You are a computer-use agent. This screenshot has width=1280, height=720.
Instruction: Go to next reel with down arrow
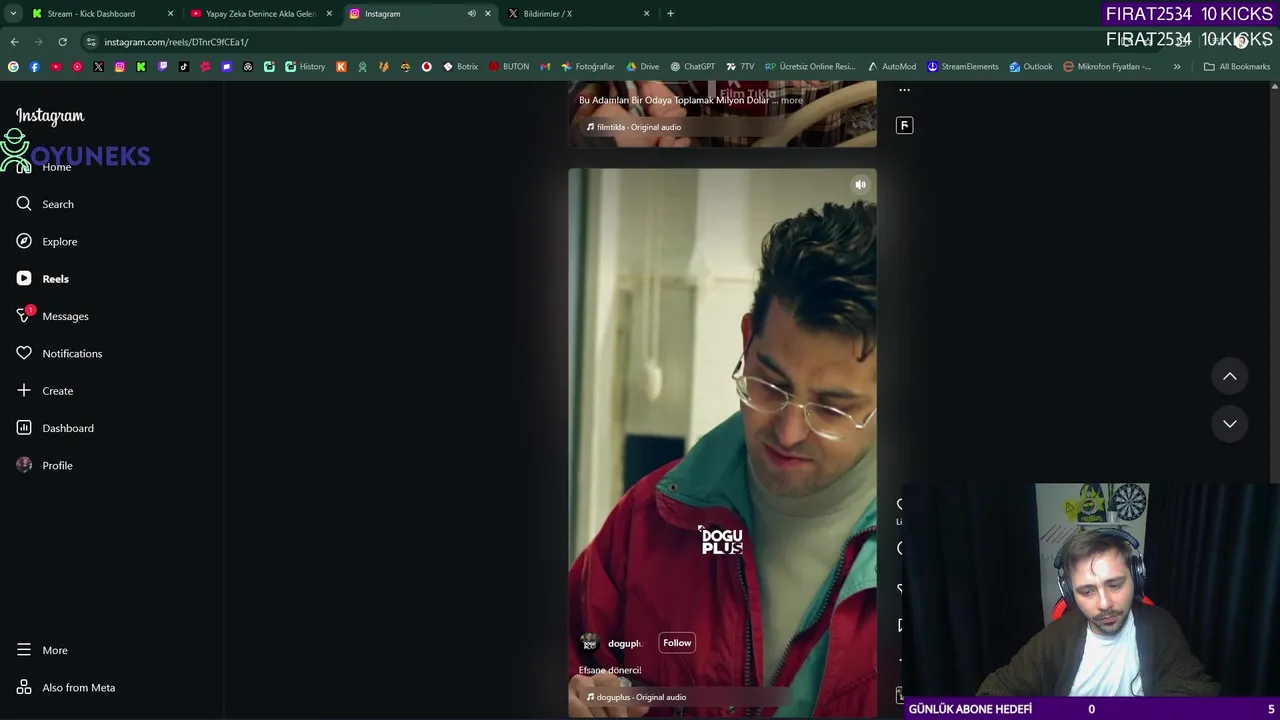[x=1230, y=424]
